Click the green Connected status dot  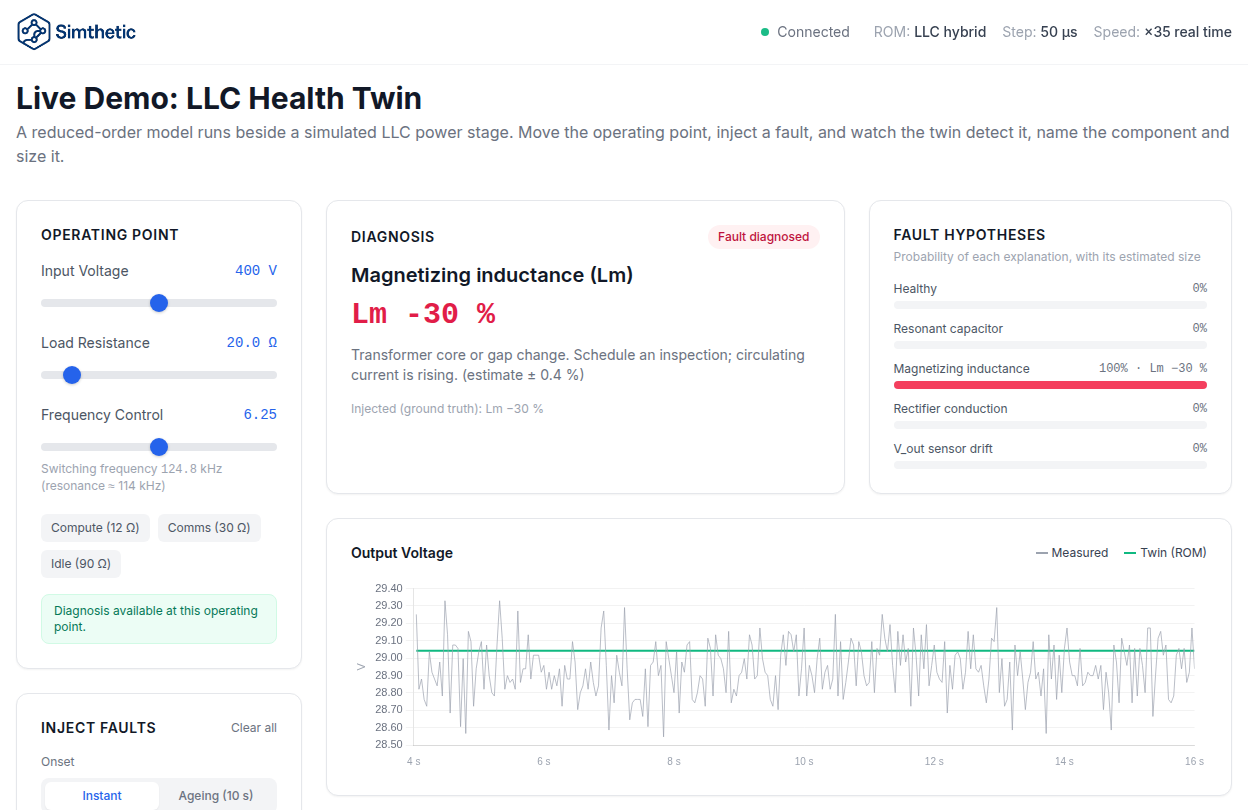(765, 32)
